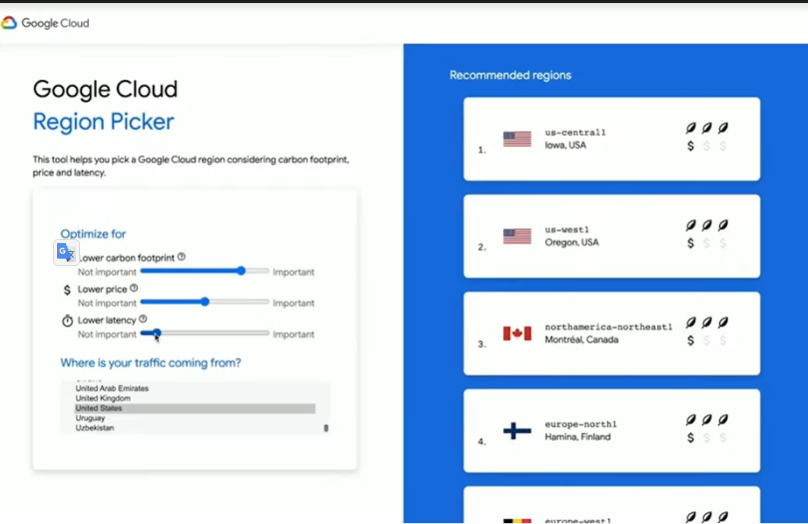Viewport: 808px width, 524px height.
Task: Click help icon next to Lower price
Action: click(134, 288)
